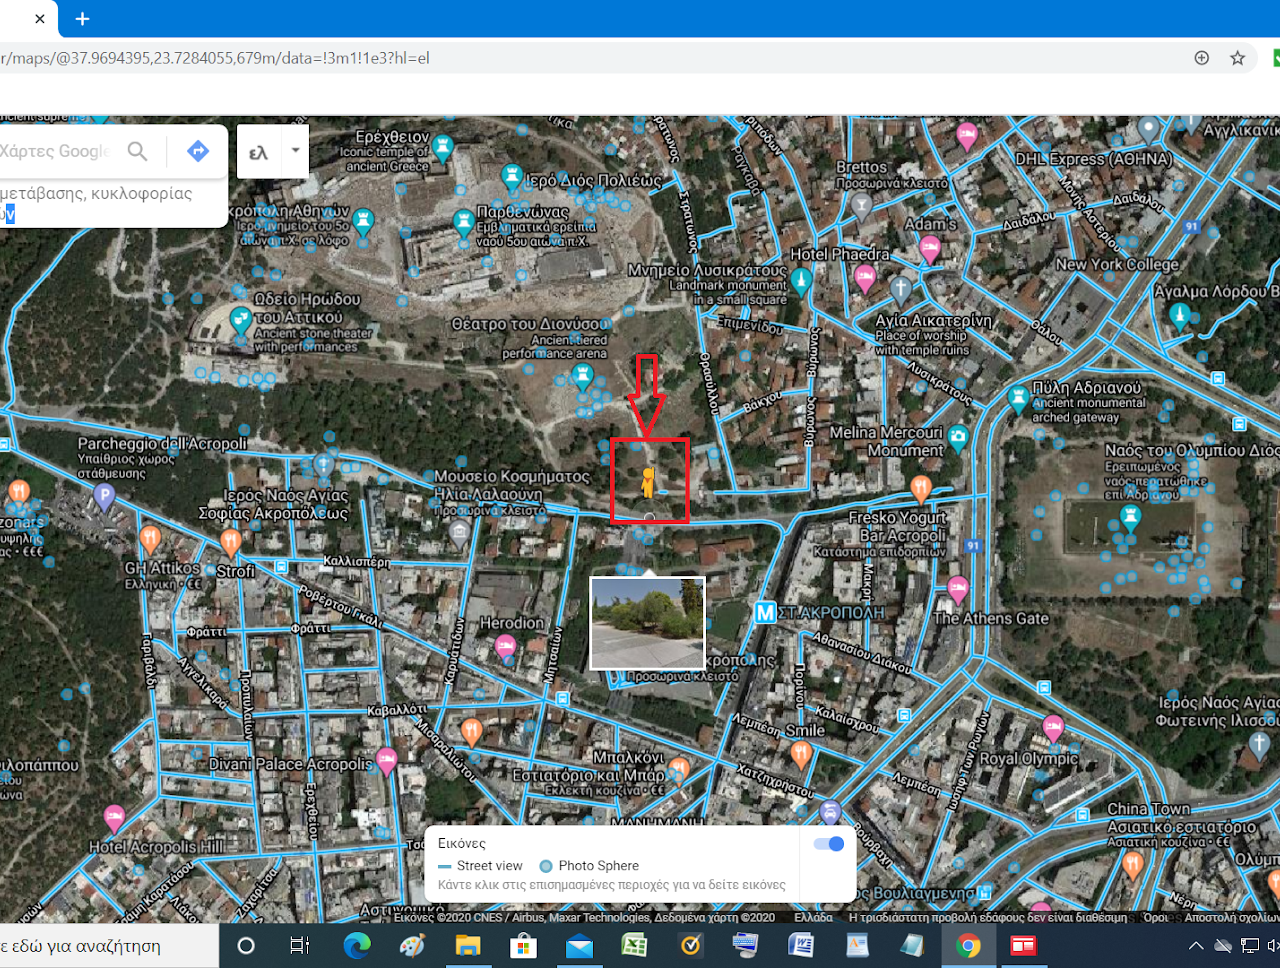Open the Ναός του Ολυμπίου Διός marker
This screenshot has width=1280, height=968.
point(1131,517)
